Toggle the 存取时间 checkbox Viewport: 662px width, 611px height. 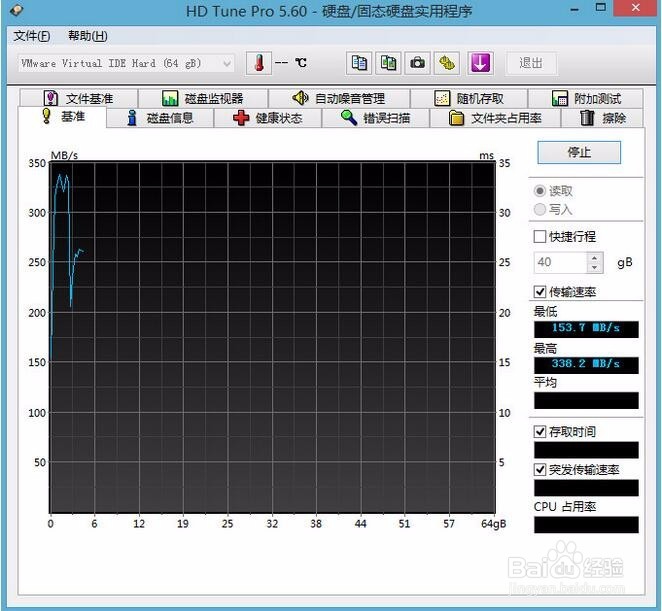(x=540, y=431)
